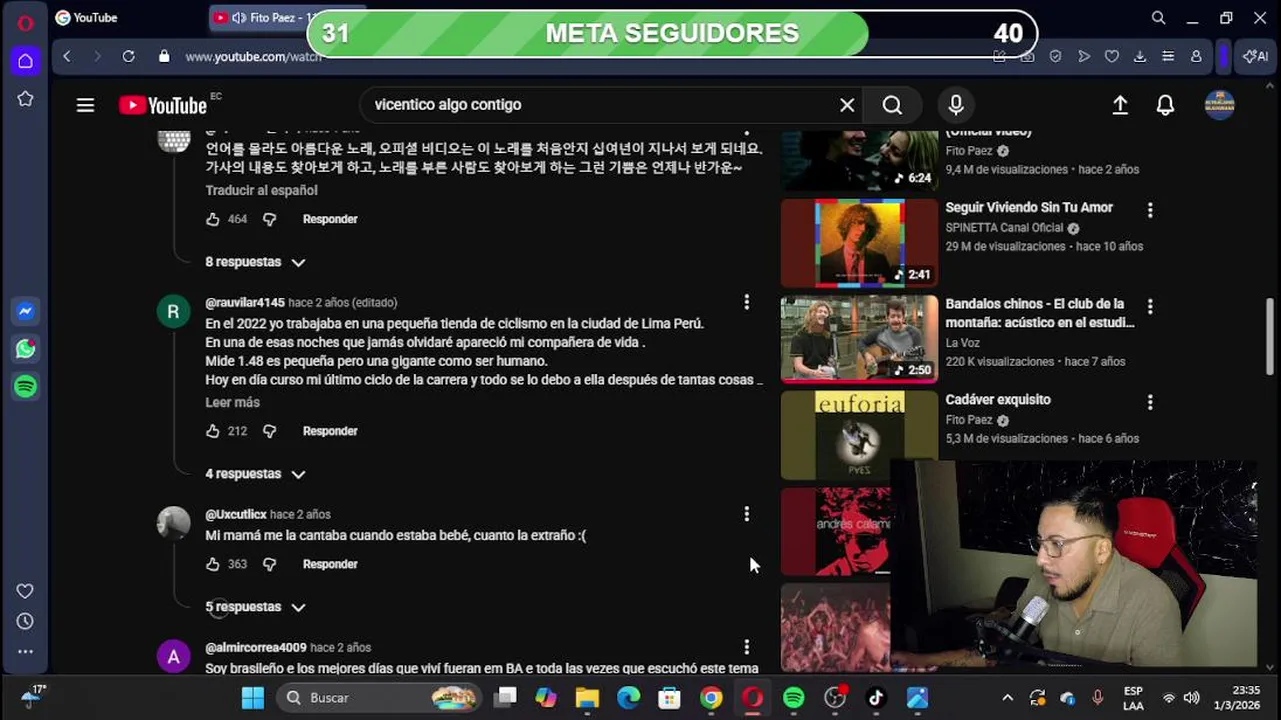
Task: Open Spotify from the taskbar
Action: (794, 698)
